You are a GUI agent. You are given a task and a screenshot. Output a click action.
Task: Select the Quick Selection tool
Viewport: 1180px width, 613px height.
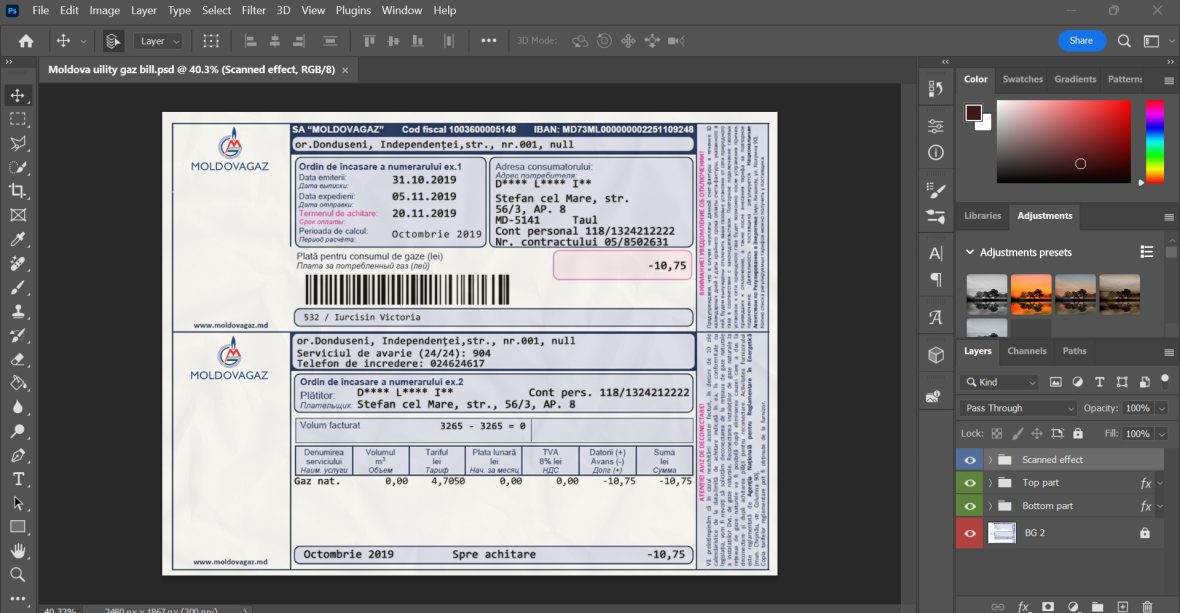(17, 167)
